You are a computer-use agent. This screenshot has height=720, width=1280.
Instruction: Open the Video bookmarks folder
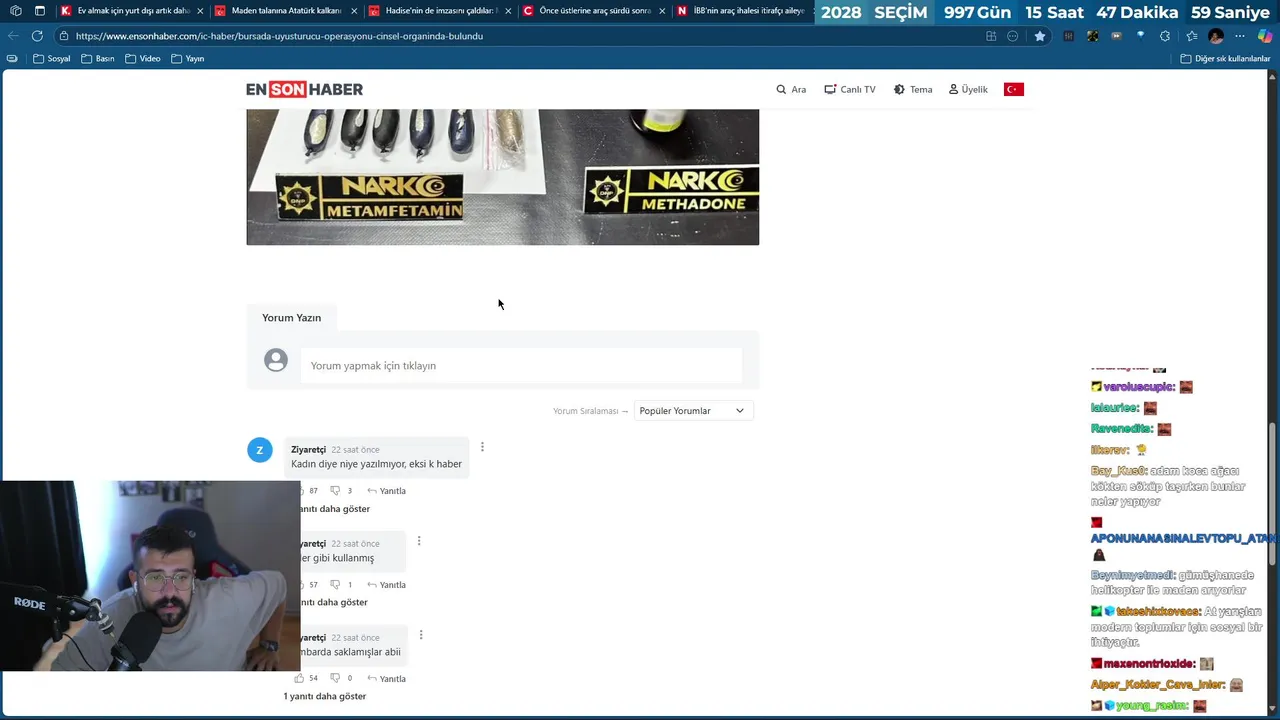coord(143,59)
